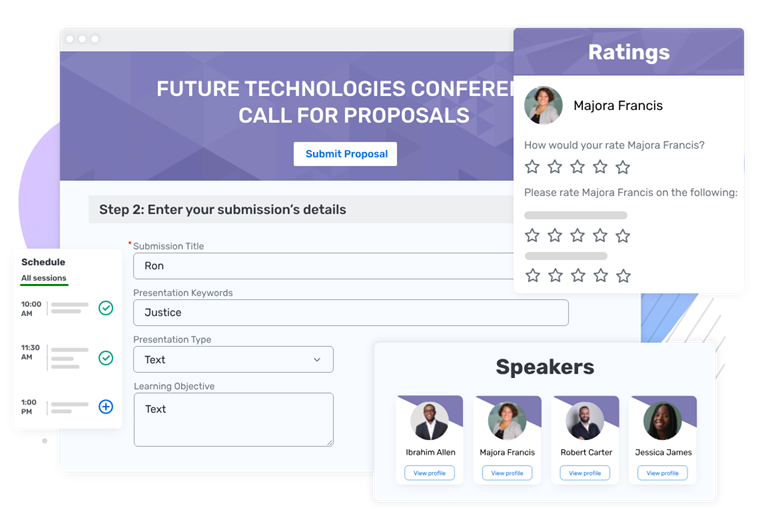Click Jessica James's speaker photo
Image resolution: width=766 pixels, height=510 pixels.
point(662,421)
